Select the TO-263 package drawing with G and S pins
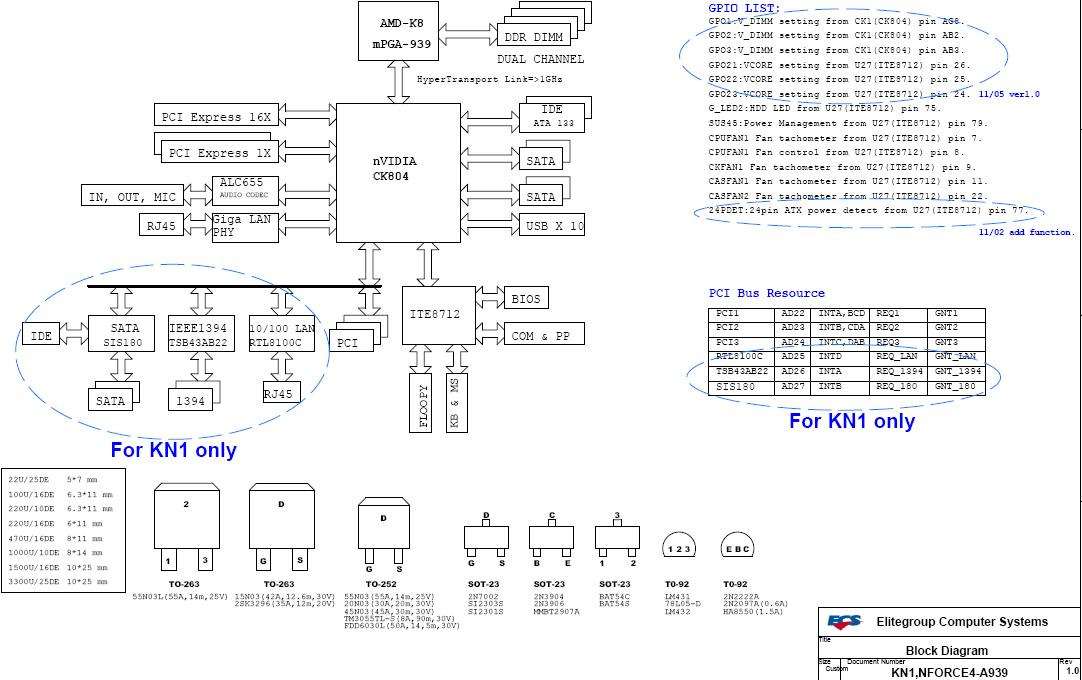The height and width of the screenshot is (680, 1082). click(x=282, y=527)
